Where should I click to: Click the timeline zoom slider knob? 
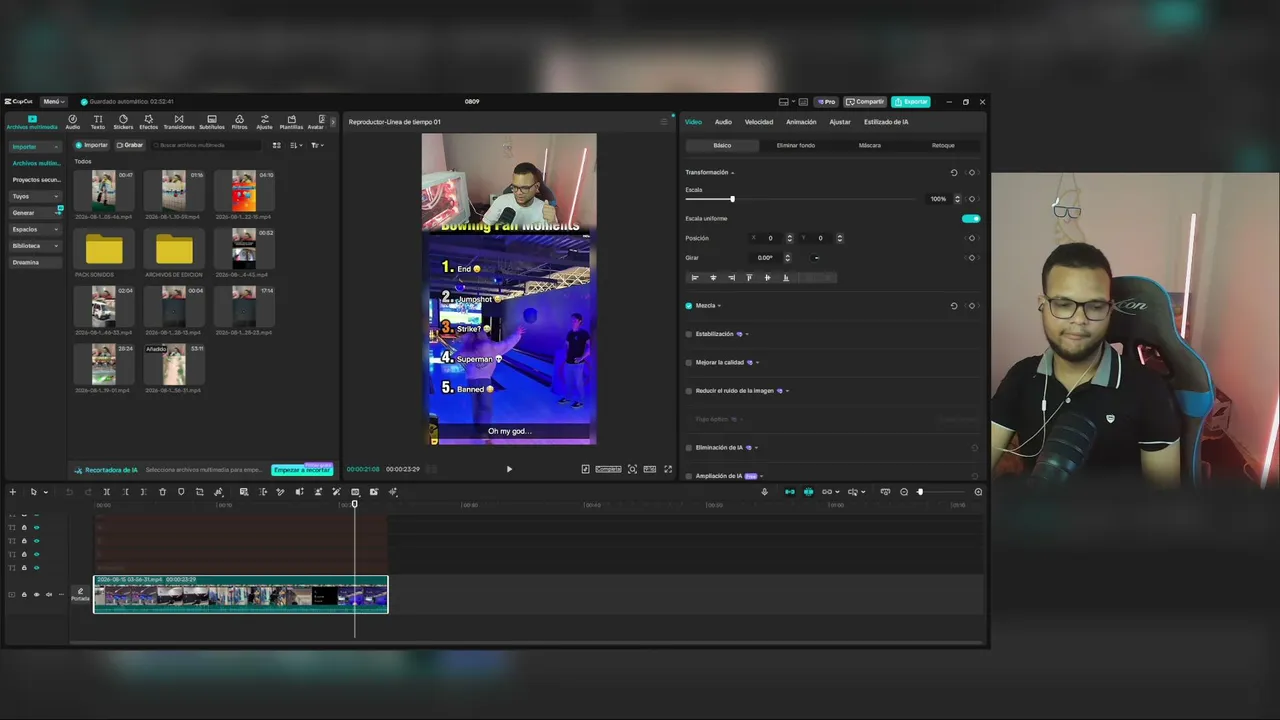(x=920, y=492)
